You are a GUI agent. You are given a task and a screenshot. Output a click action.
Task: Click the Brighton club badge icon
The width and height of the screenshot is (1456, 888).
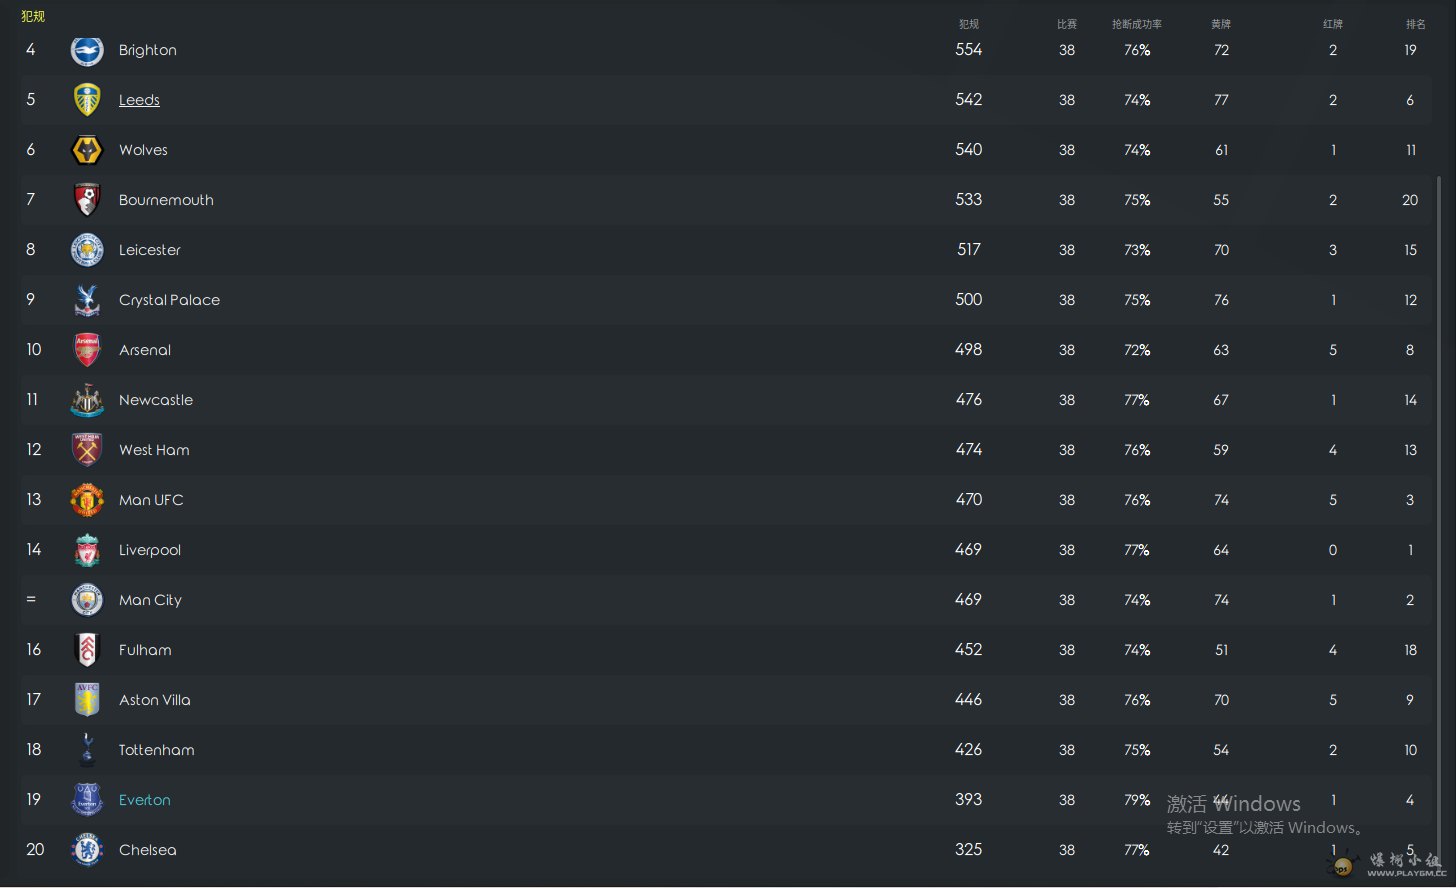click(87, 50)
